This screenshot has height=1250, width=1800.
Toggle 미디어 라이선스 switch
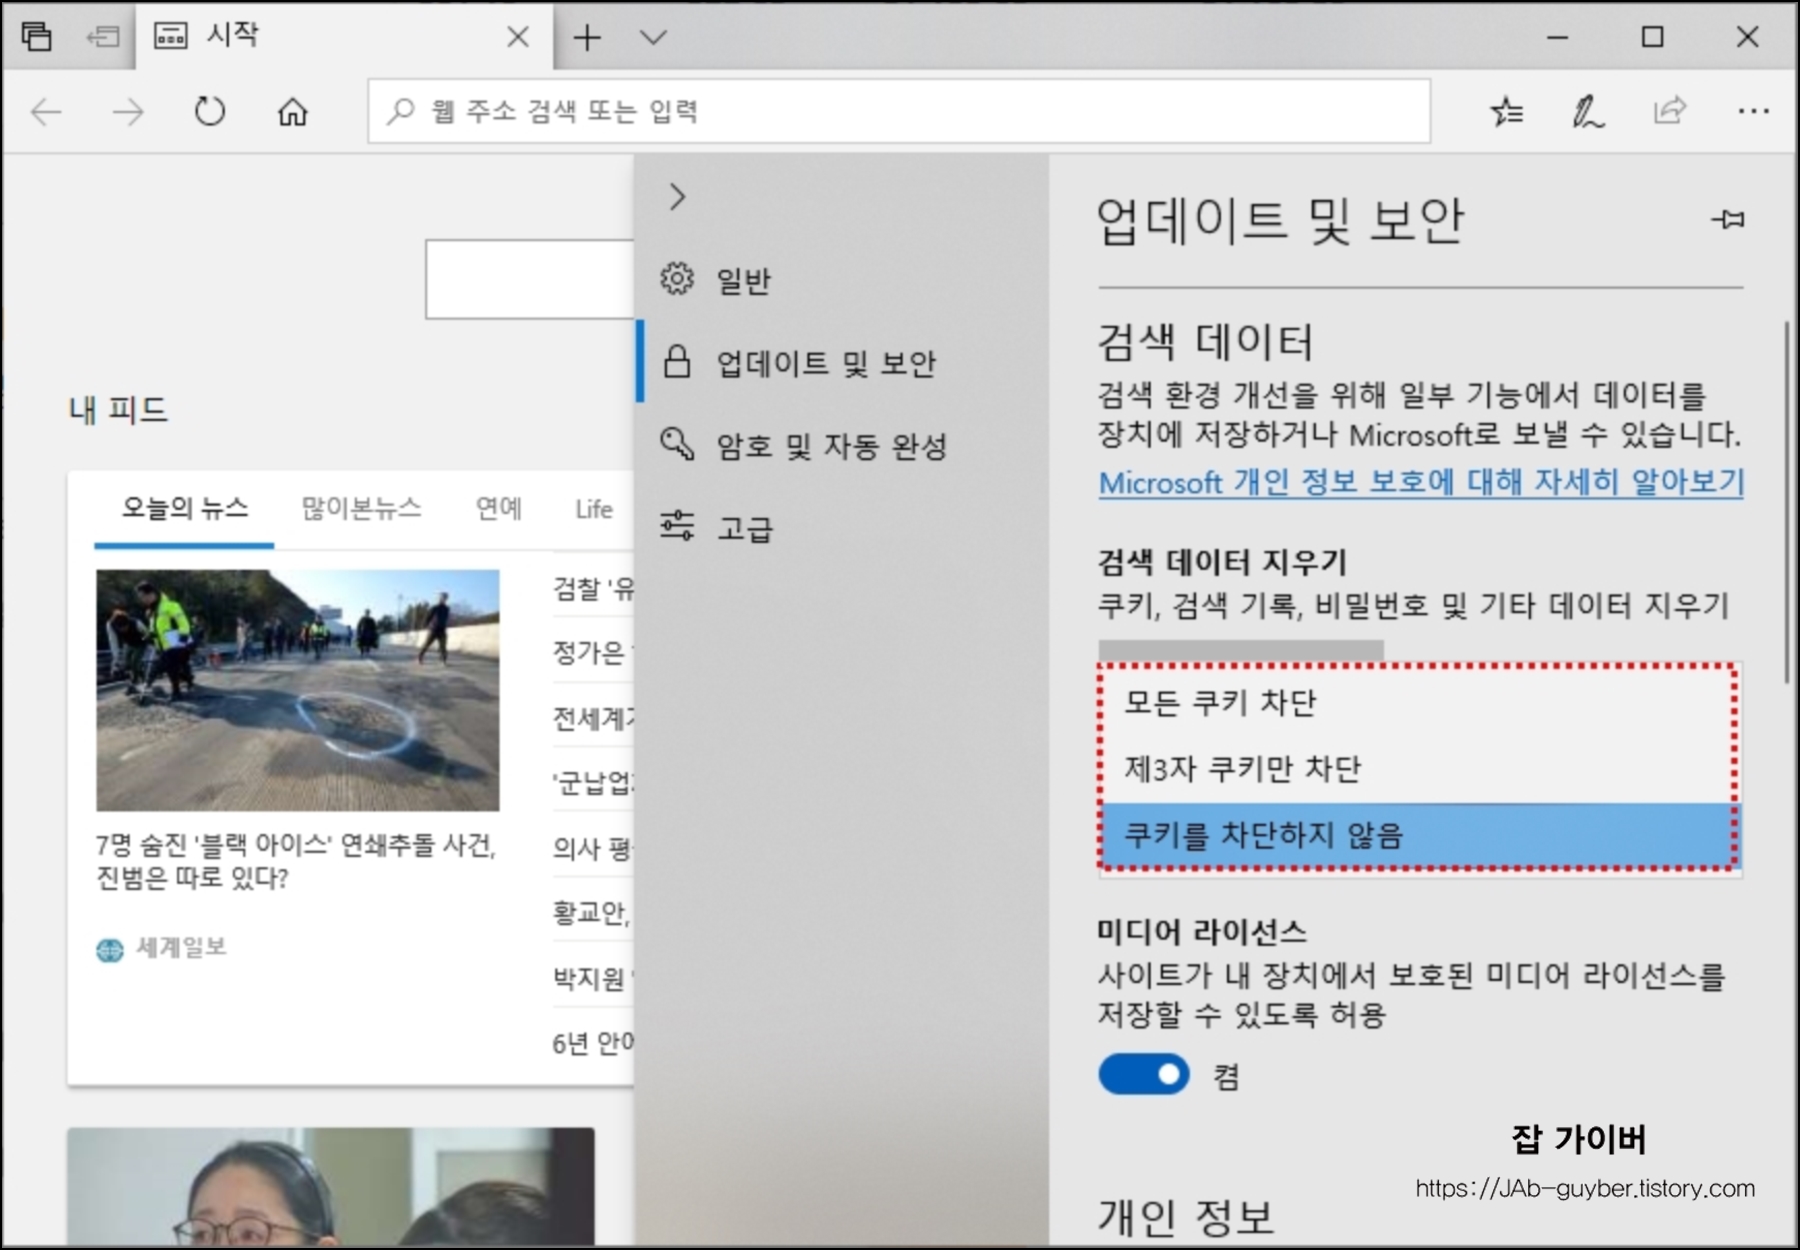click(x=1144, y=1075)
